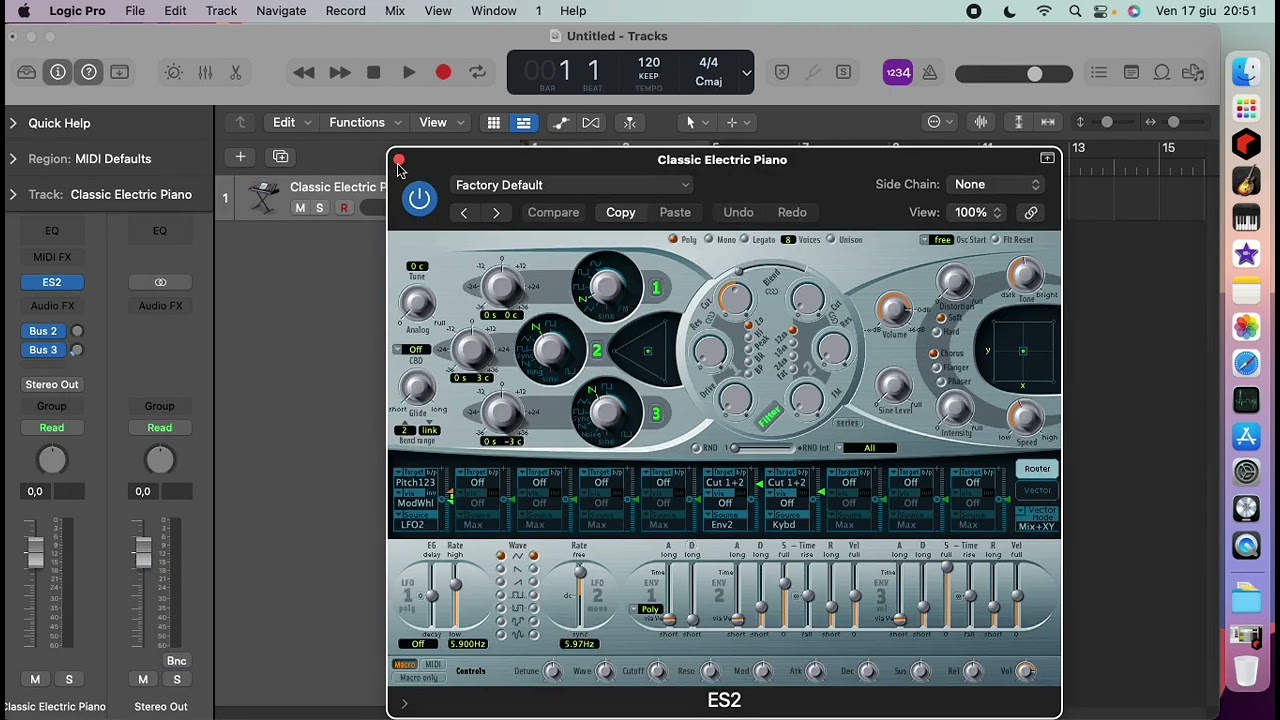Click green Read automation on piano strip
Screen dimensions: 1280x720
[x=52, y=428]
